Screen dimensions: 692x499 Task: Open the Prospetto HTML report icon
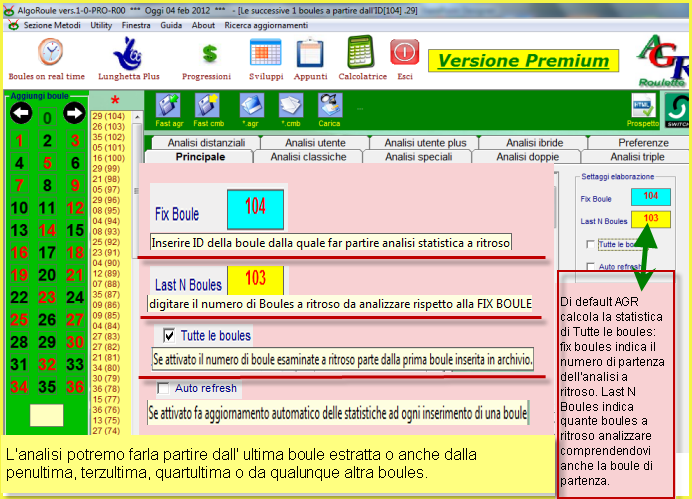641,107
